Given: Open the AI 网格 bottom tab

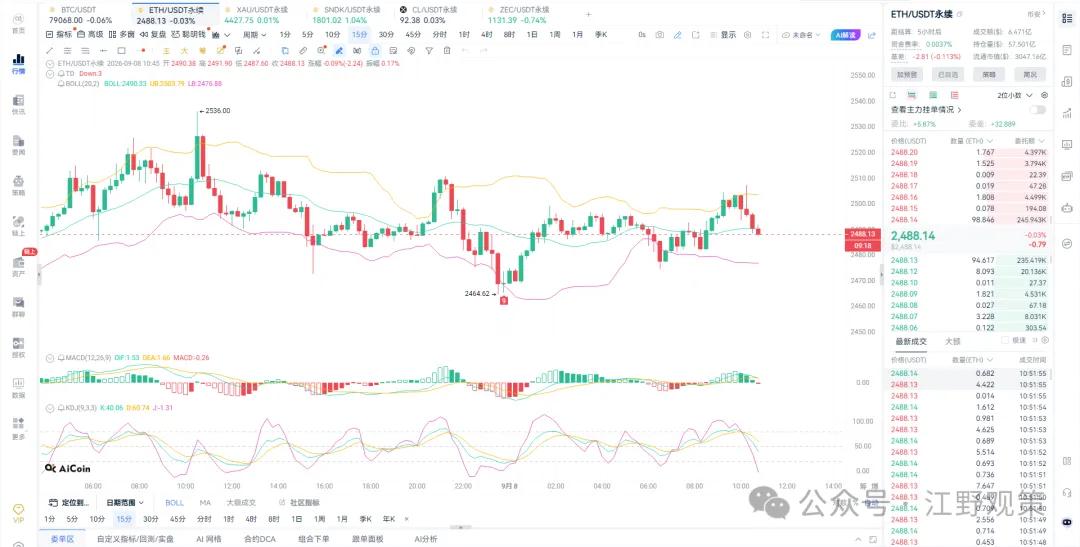Looking at the screenshot, I should coord(209,539).
